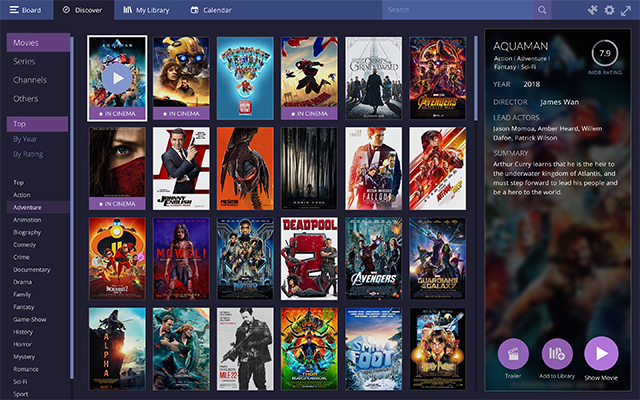Sort movies By Rating
The height and width of the screenshot is (400, 640).
coord(29,154)
